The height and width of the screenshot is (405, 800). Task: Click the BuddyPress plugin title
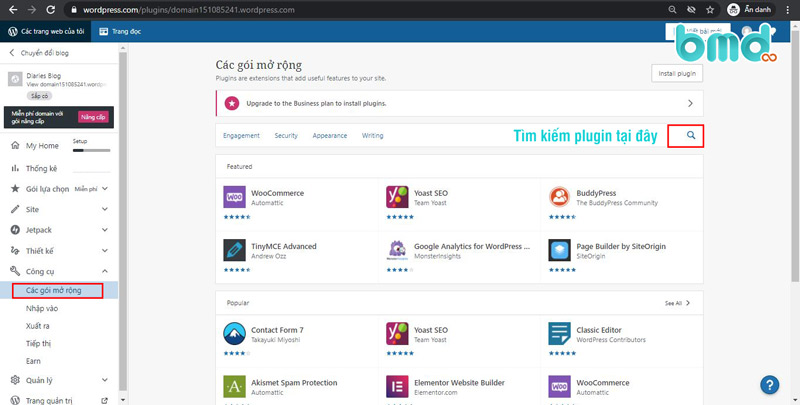pyautogui.click(x=596, y=193)
